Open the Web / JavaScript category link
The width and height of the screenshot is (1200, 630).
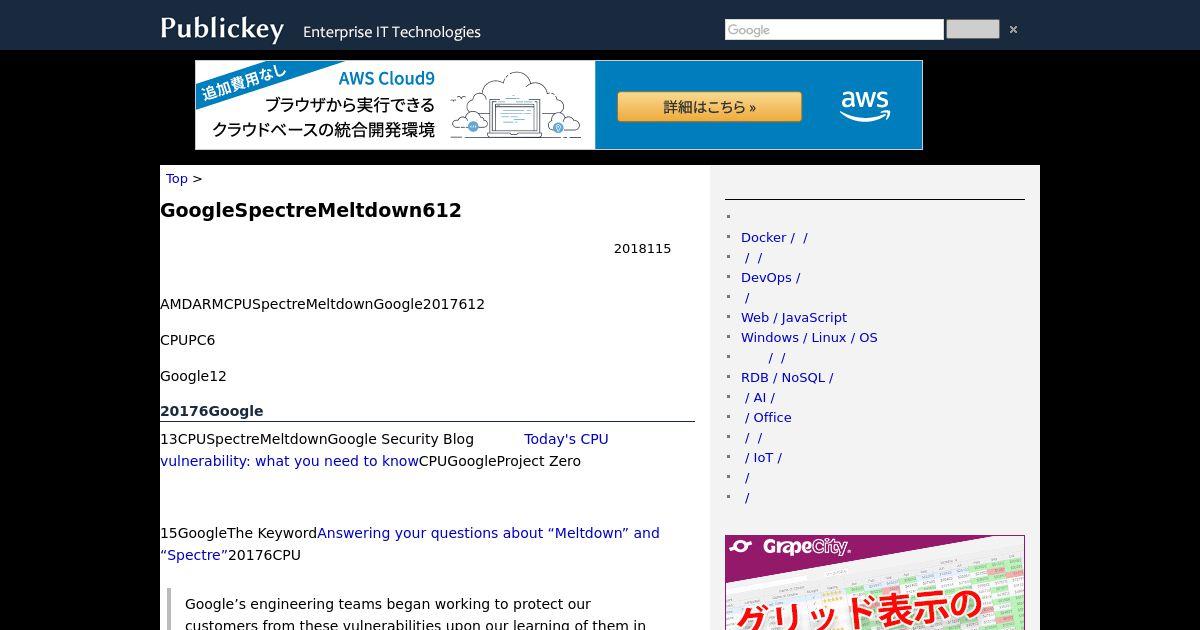(x=794, y=318)
